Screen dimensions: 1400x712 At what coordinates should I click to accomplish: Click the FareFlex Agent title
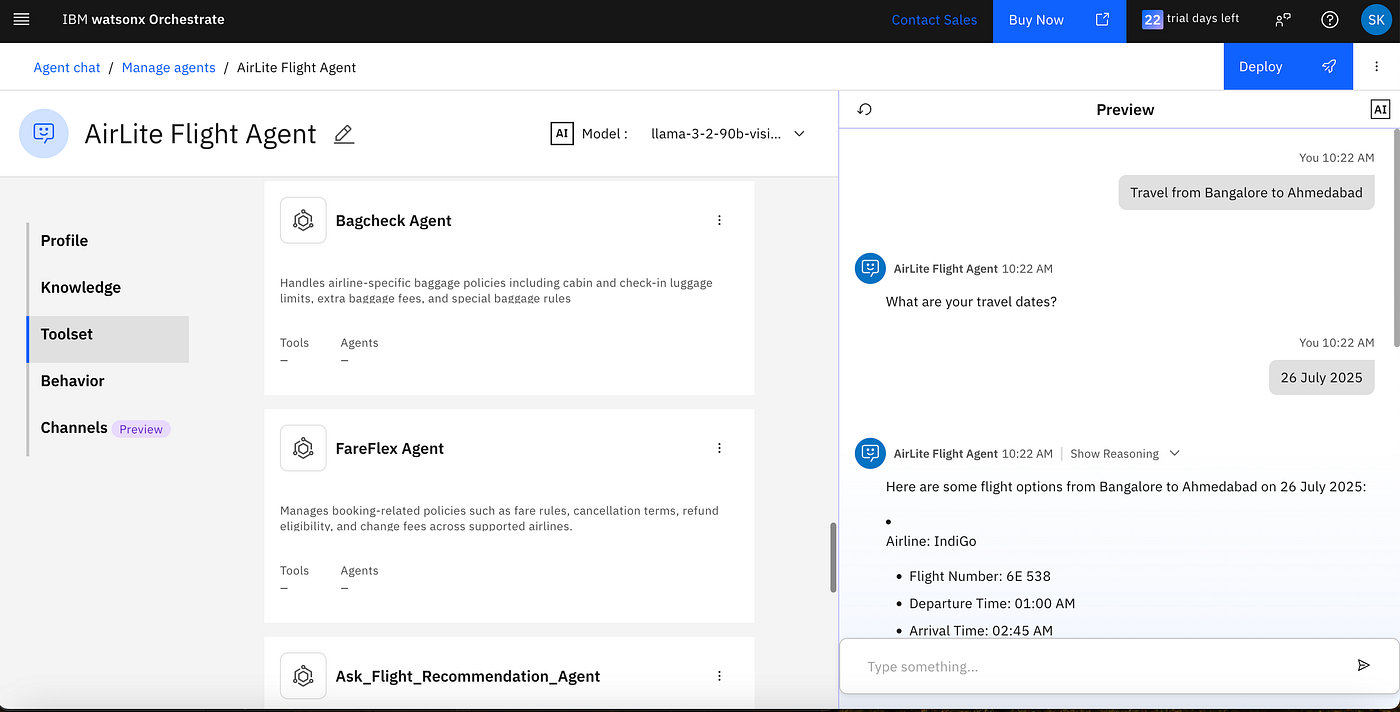390,448
